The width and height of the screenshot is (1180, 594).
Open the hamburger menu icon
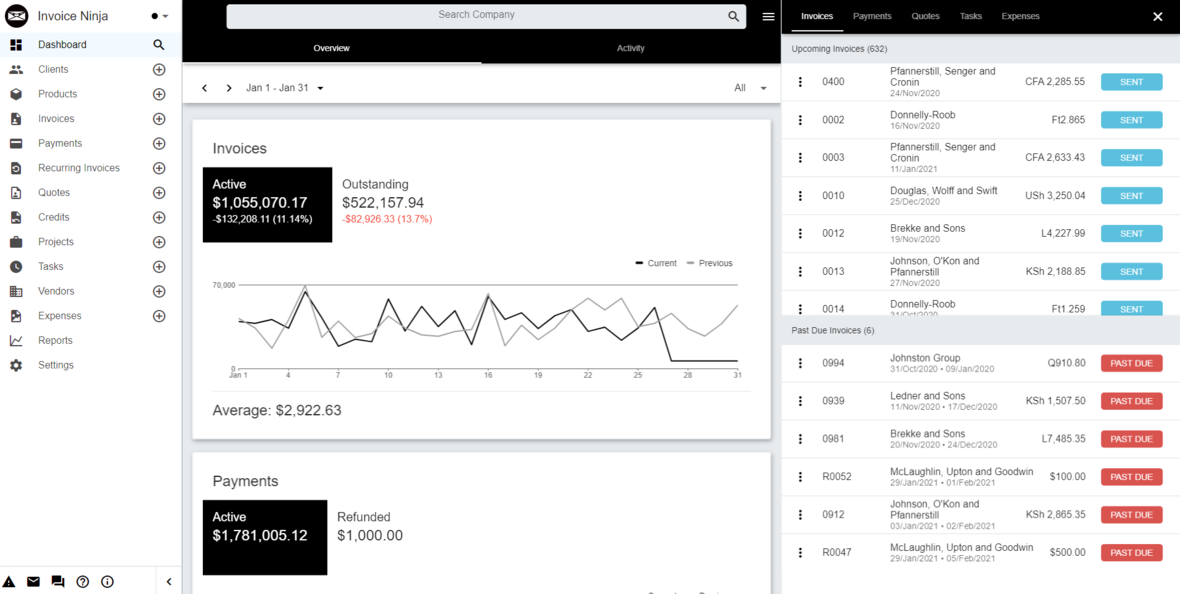tap(768, 17)
